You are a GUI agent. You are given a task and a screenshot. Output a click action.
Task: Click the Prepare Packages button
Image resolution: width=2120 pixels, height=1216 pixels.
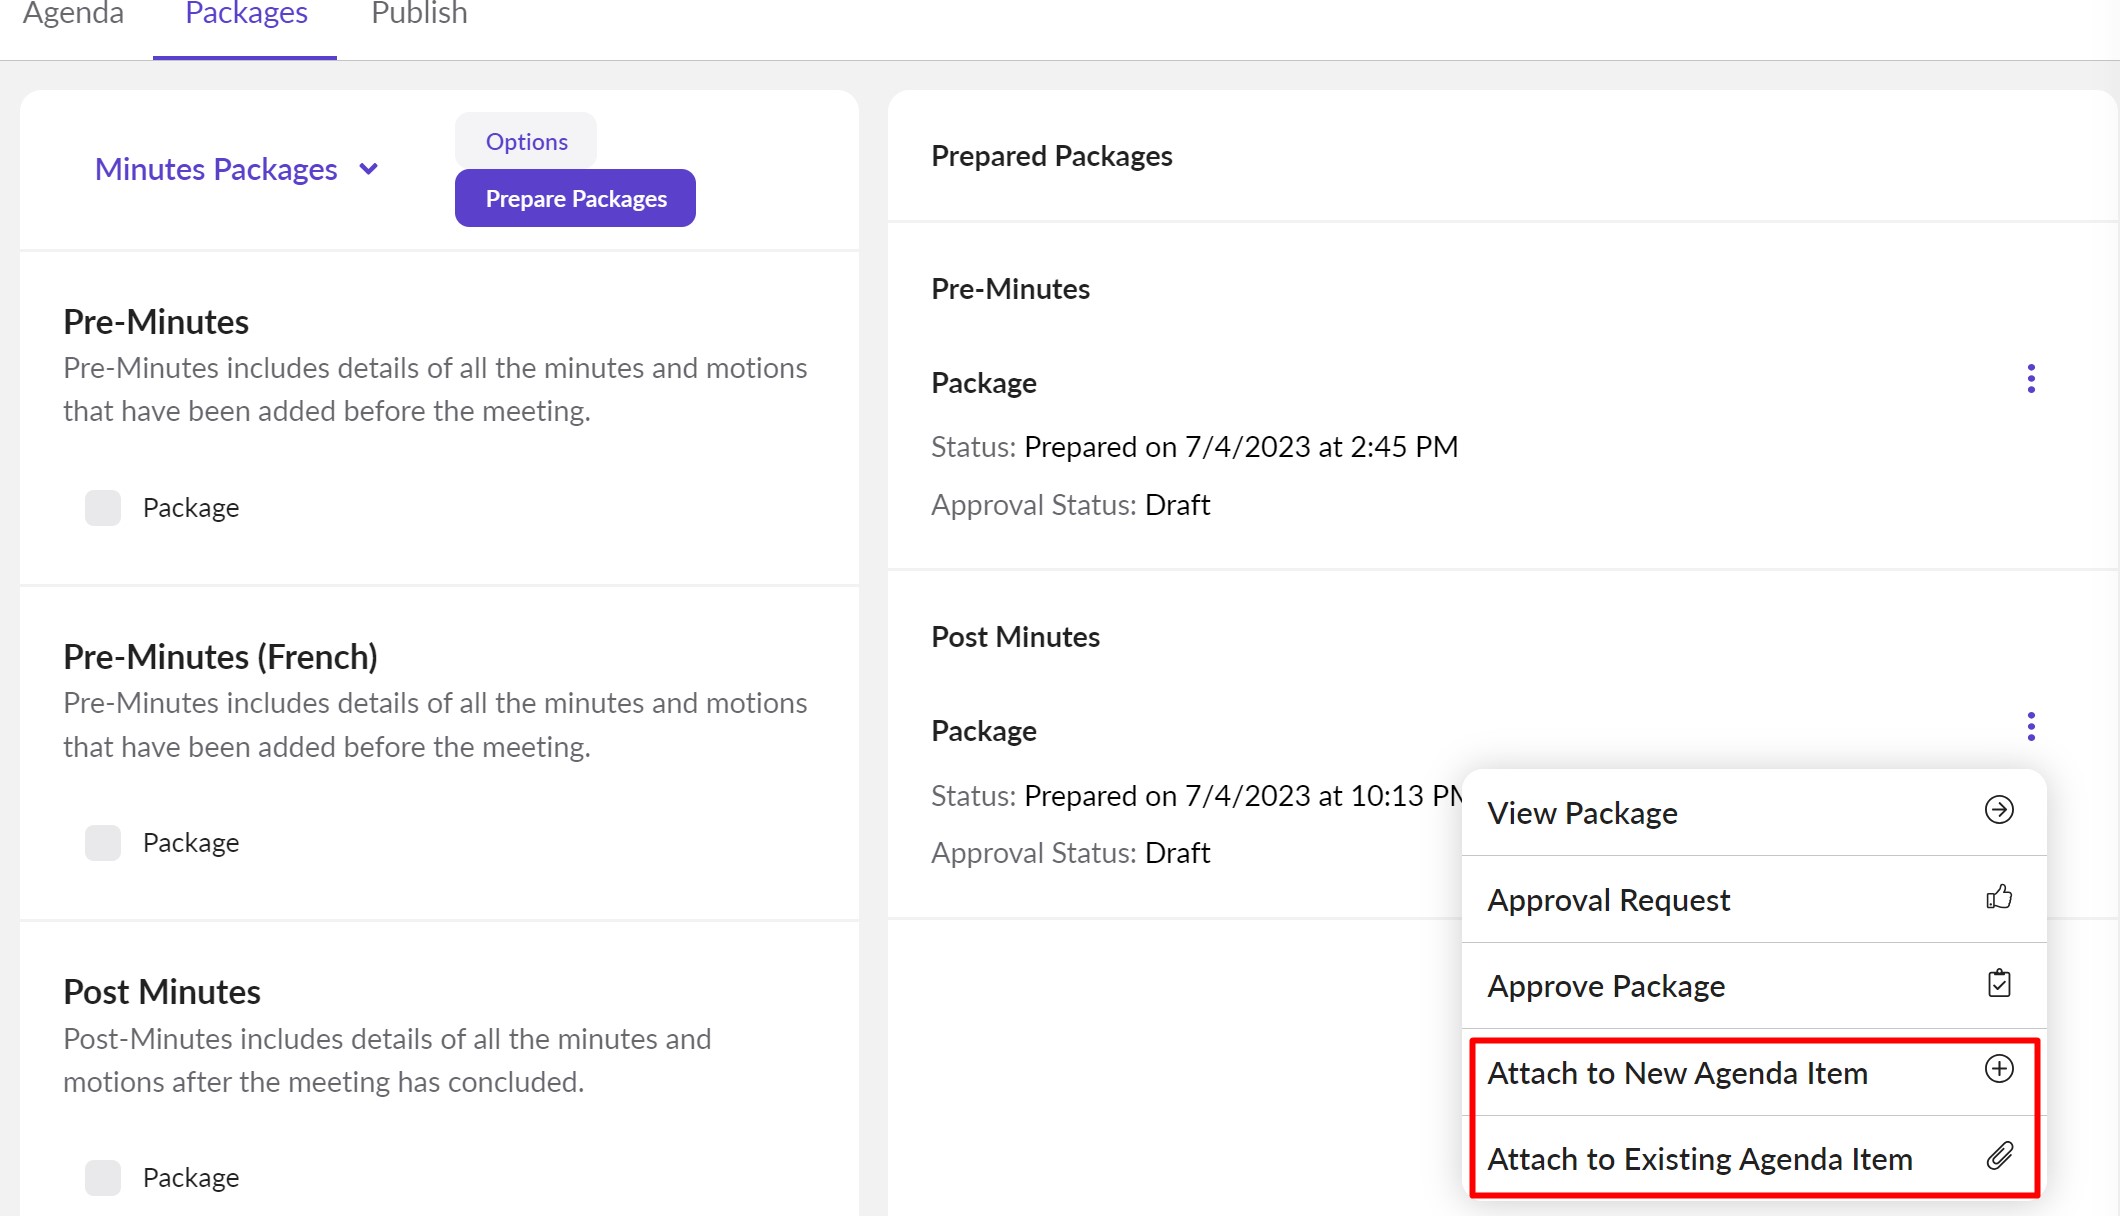click(575, 198)
